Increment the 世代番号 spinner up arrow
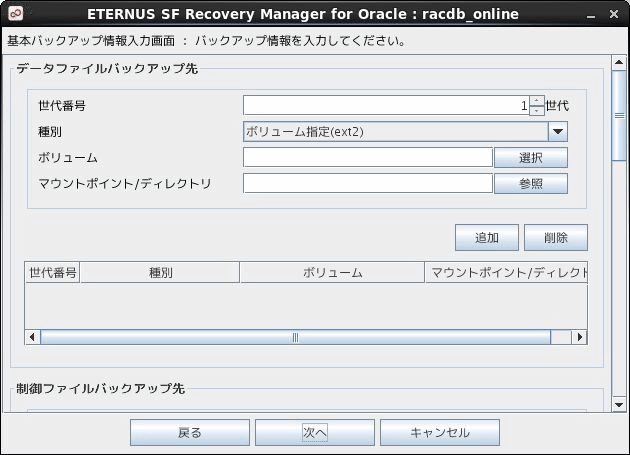 click(x=537, y=100)
